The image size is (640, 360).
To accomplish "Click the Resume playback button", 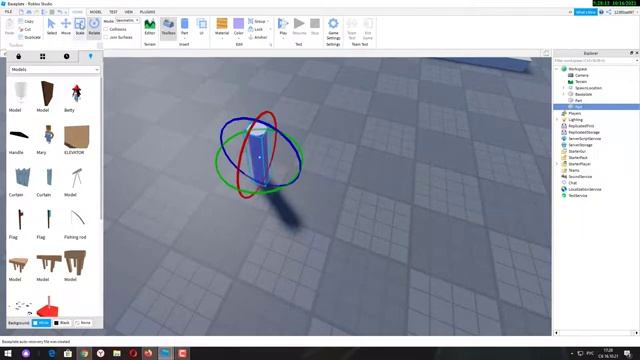I will tap(299, 27).
